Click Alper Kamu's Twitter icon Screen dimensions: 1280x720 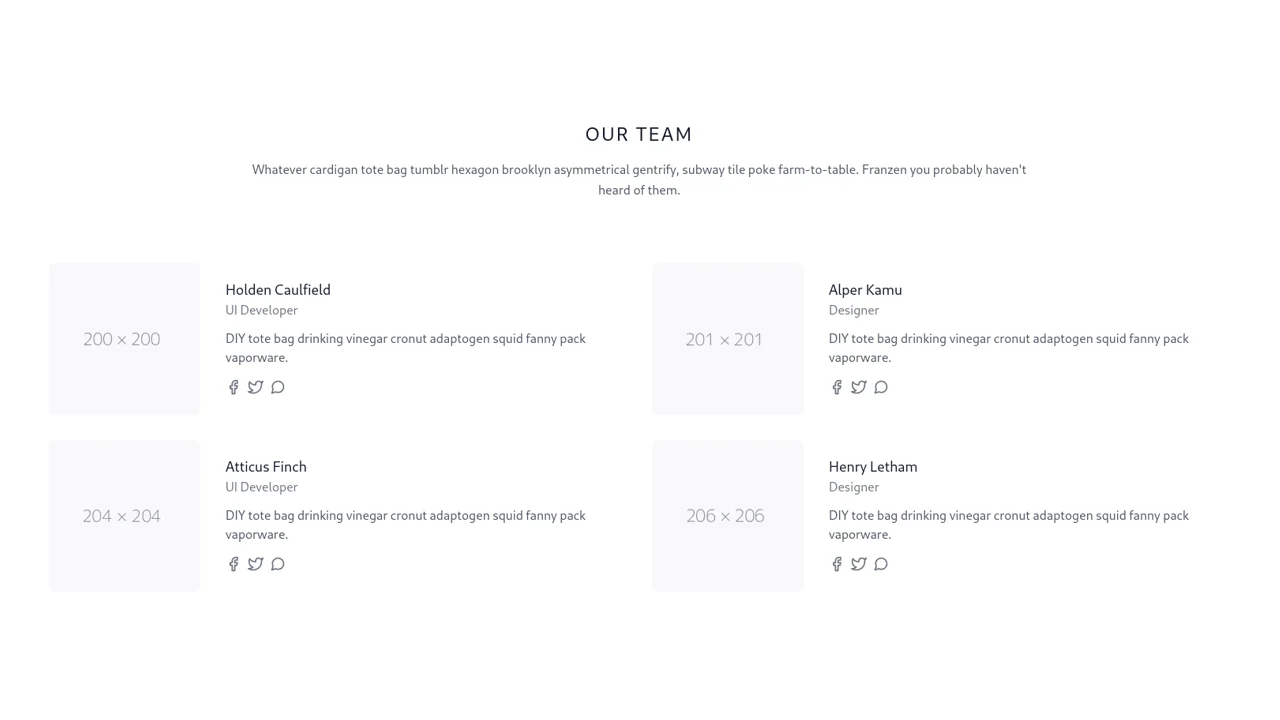click(858, 387)
